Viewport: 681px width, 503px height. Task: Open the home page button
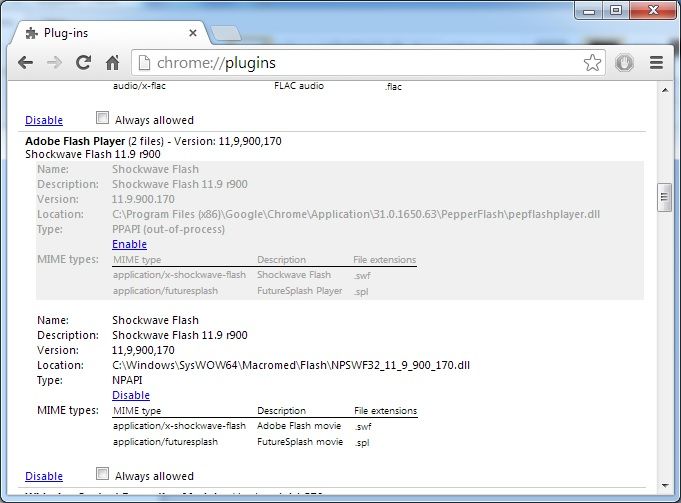(x=112, y=63)
